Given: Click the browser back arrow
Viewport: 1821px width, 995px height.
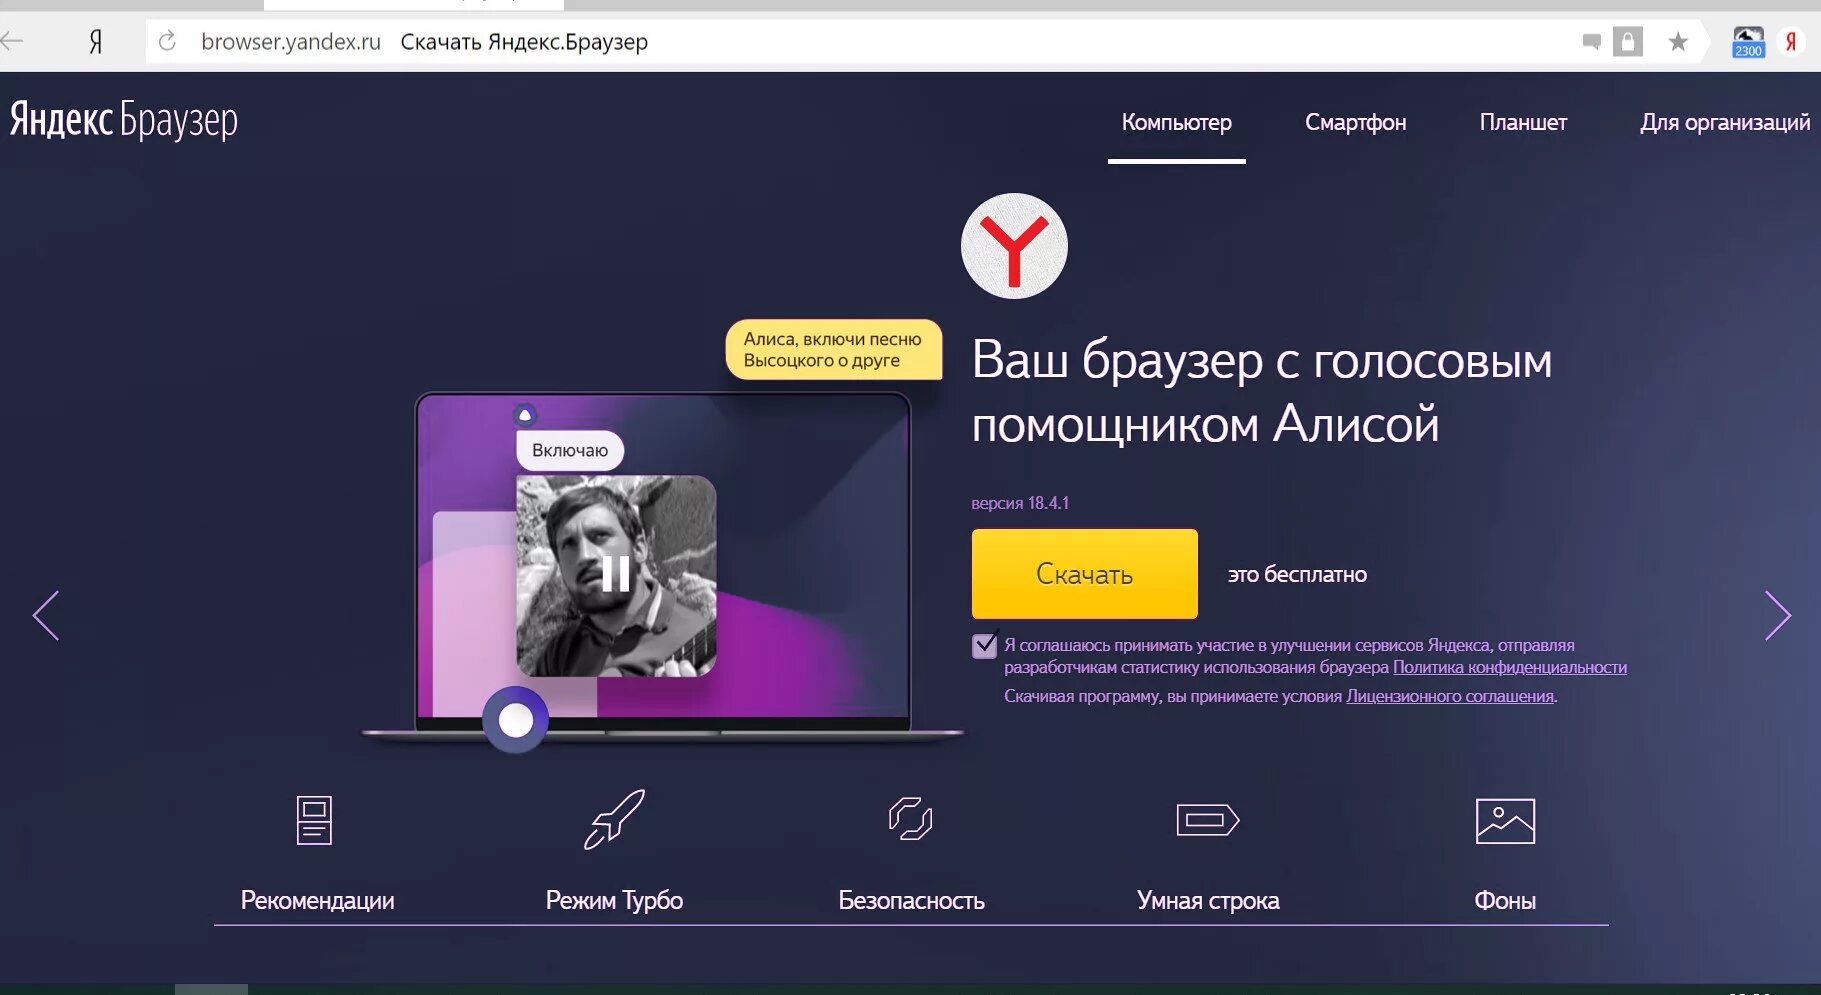Looking at the screenshot, I should (x=12, y=41).
